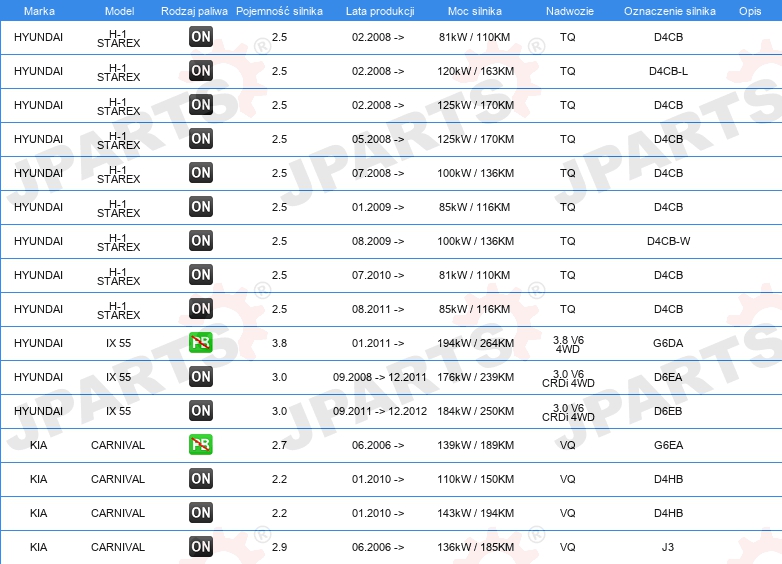The width and height of the screenshot is (782, 564).
Task: Click the Lata produkcji column header
Action: [x=380, y=11]
